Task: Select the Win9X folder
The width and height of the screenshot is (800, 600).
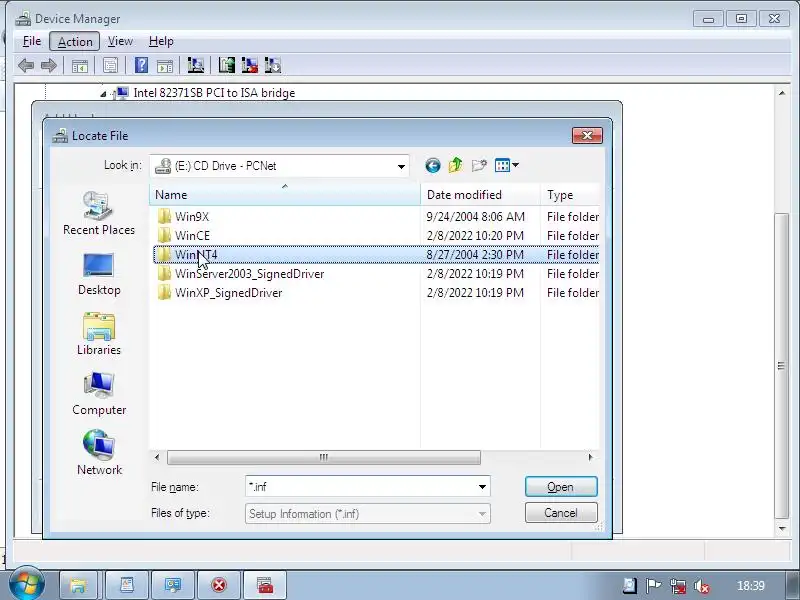Action: [192, 216]
